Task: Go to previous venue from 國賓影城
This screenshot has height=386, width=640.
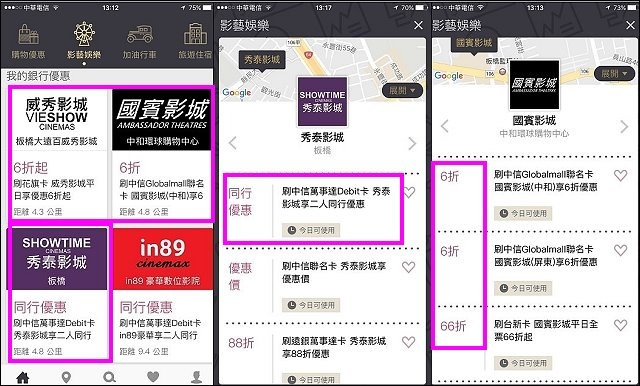Action: tap(444, 126)
